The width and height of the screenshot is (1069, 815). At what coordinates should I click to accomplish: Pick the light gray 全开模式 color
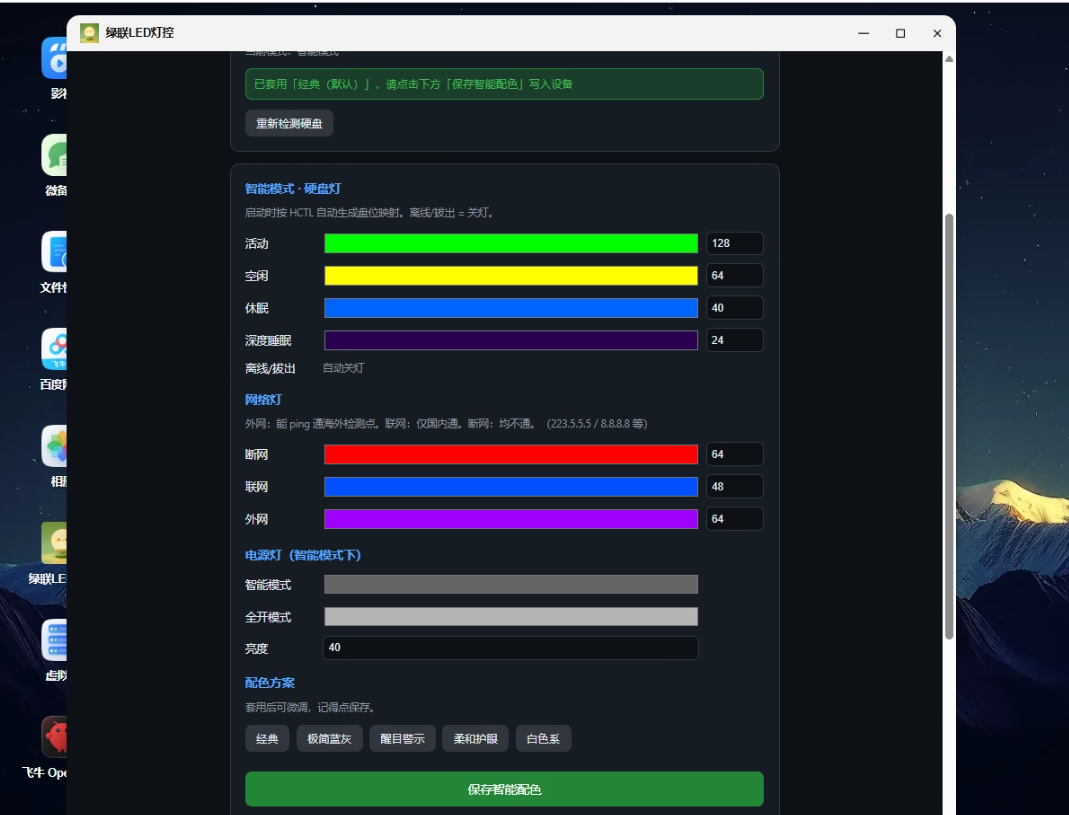(511, 617)
